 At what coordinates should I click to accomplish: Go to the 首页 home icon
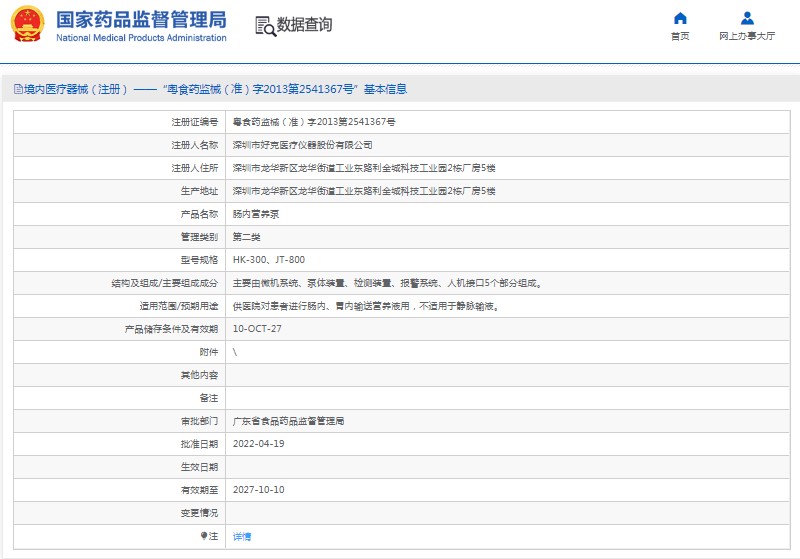point(680,18)
